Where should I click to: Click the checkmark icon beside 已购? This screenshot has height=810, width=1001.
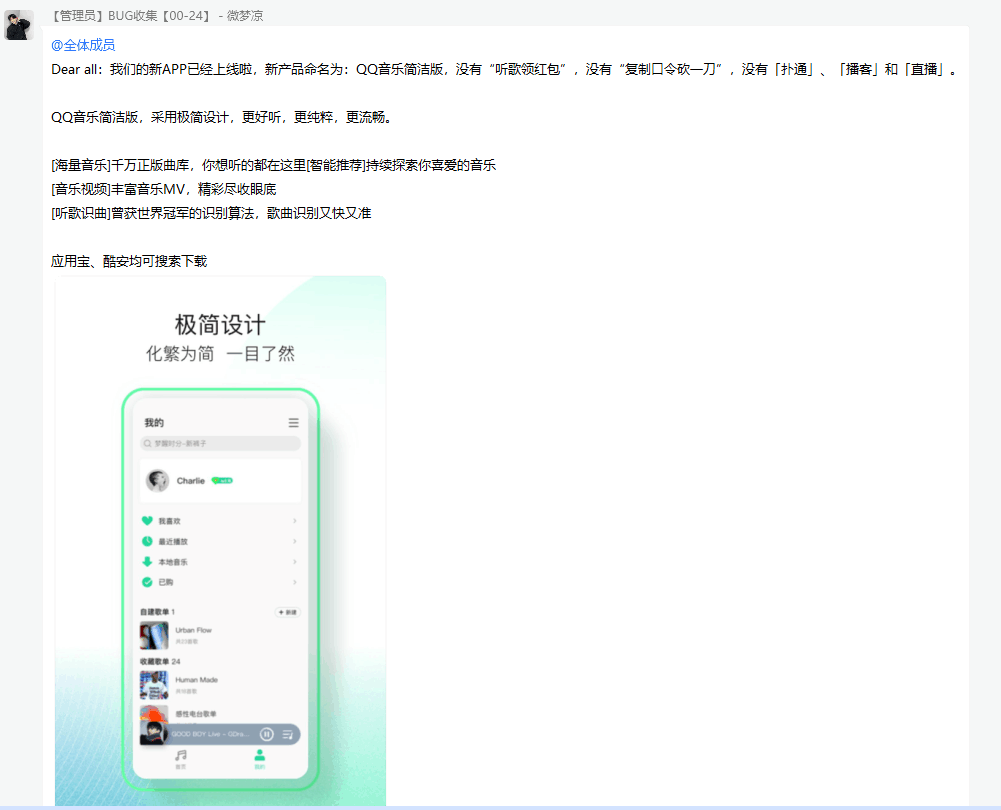pos(147,582)
